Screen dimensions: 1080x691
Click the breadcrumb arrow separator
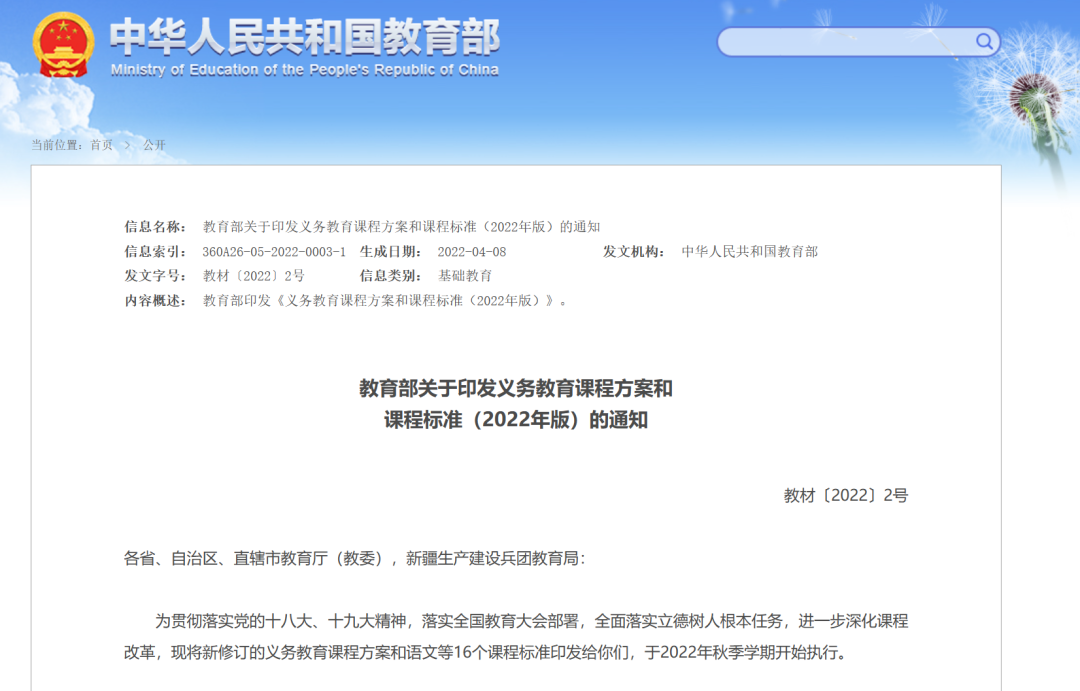coord(128,145)
